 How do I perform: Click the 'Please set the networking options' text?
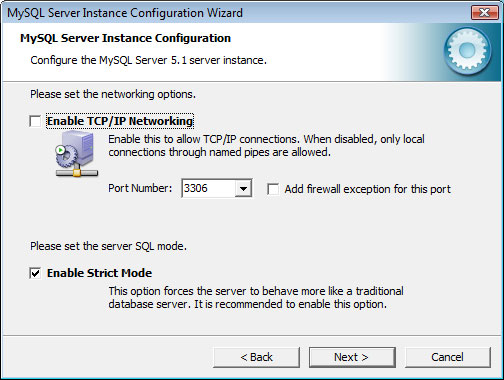113,94
